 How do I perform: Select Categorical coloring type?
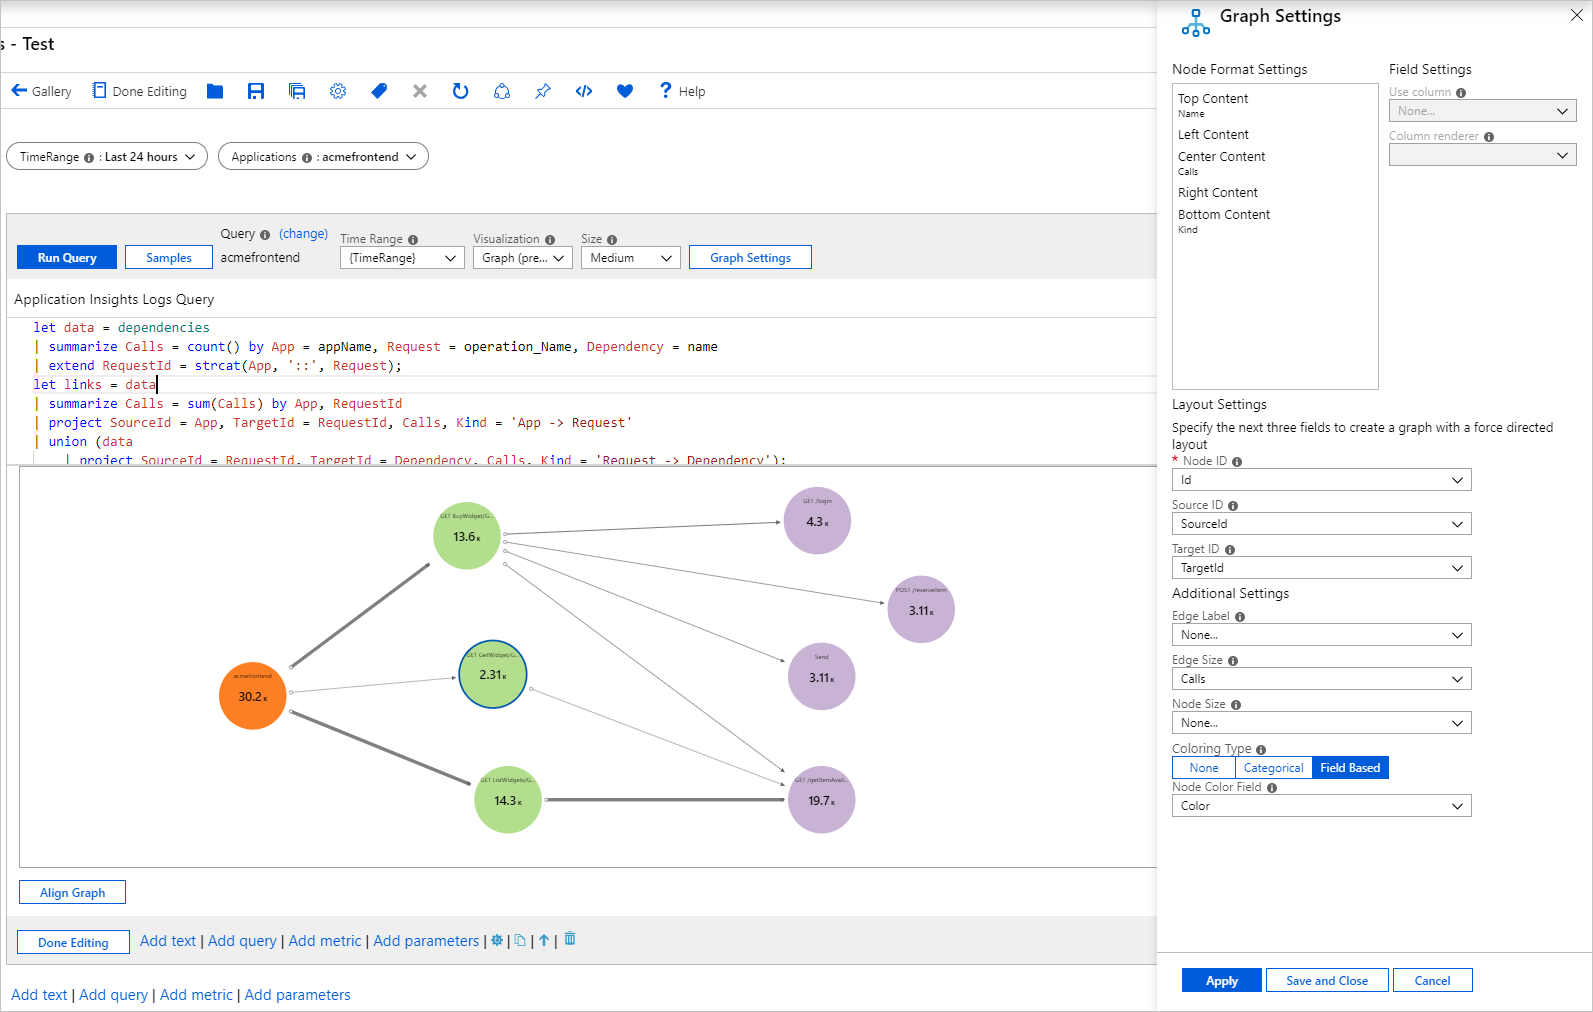tap(1273, 768)
